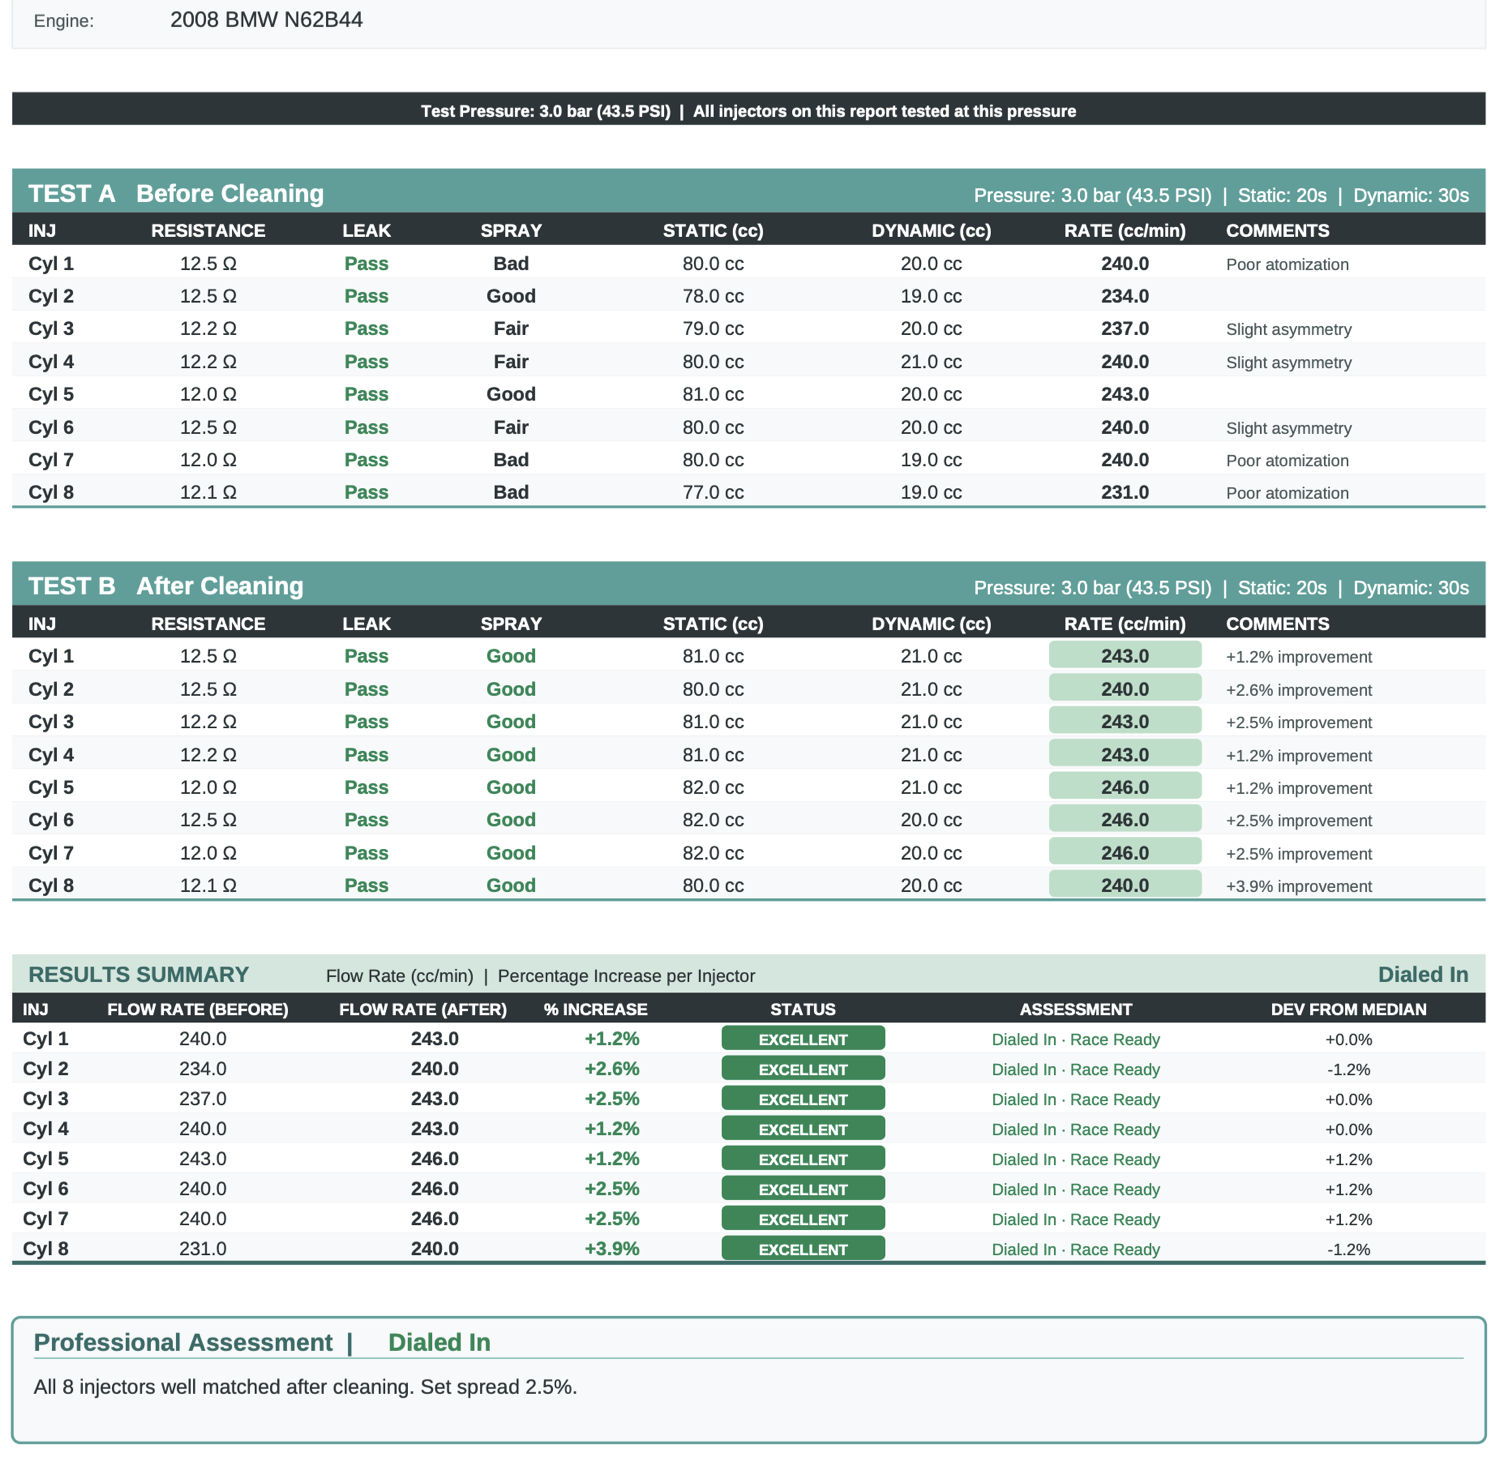Image resolution: width=1500 pixels, height=1458 pixels.
Task: Click the EXCELLENT badge for Cyl 1
Action: pos(803,1039)
